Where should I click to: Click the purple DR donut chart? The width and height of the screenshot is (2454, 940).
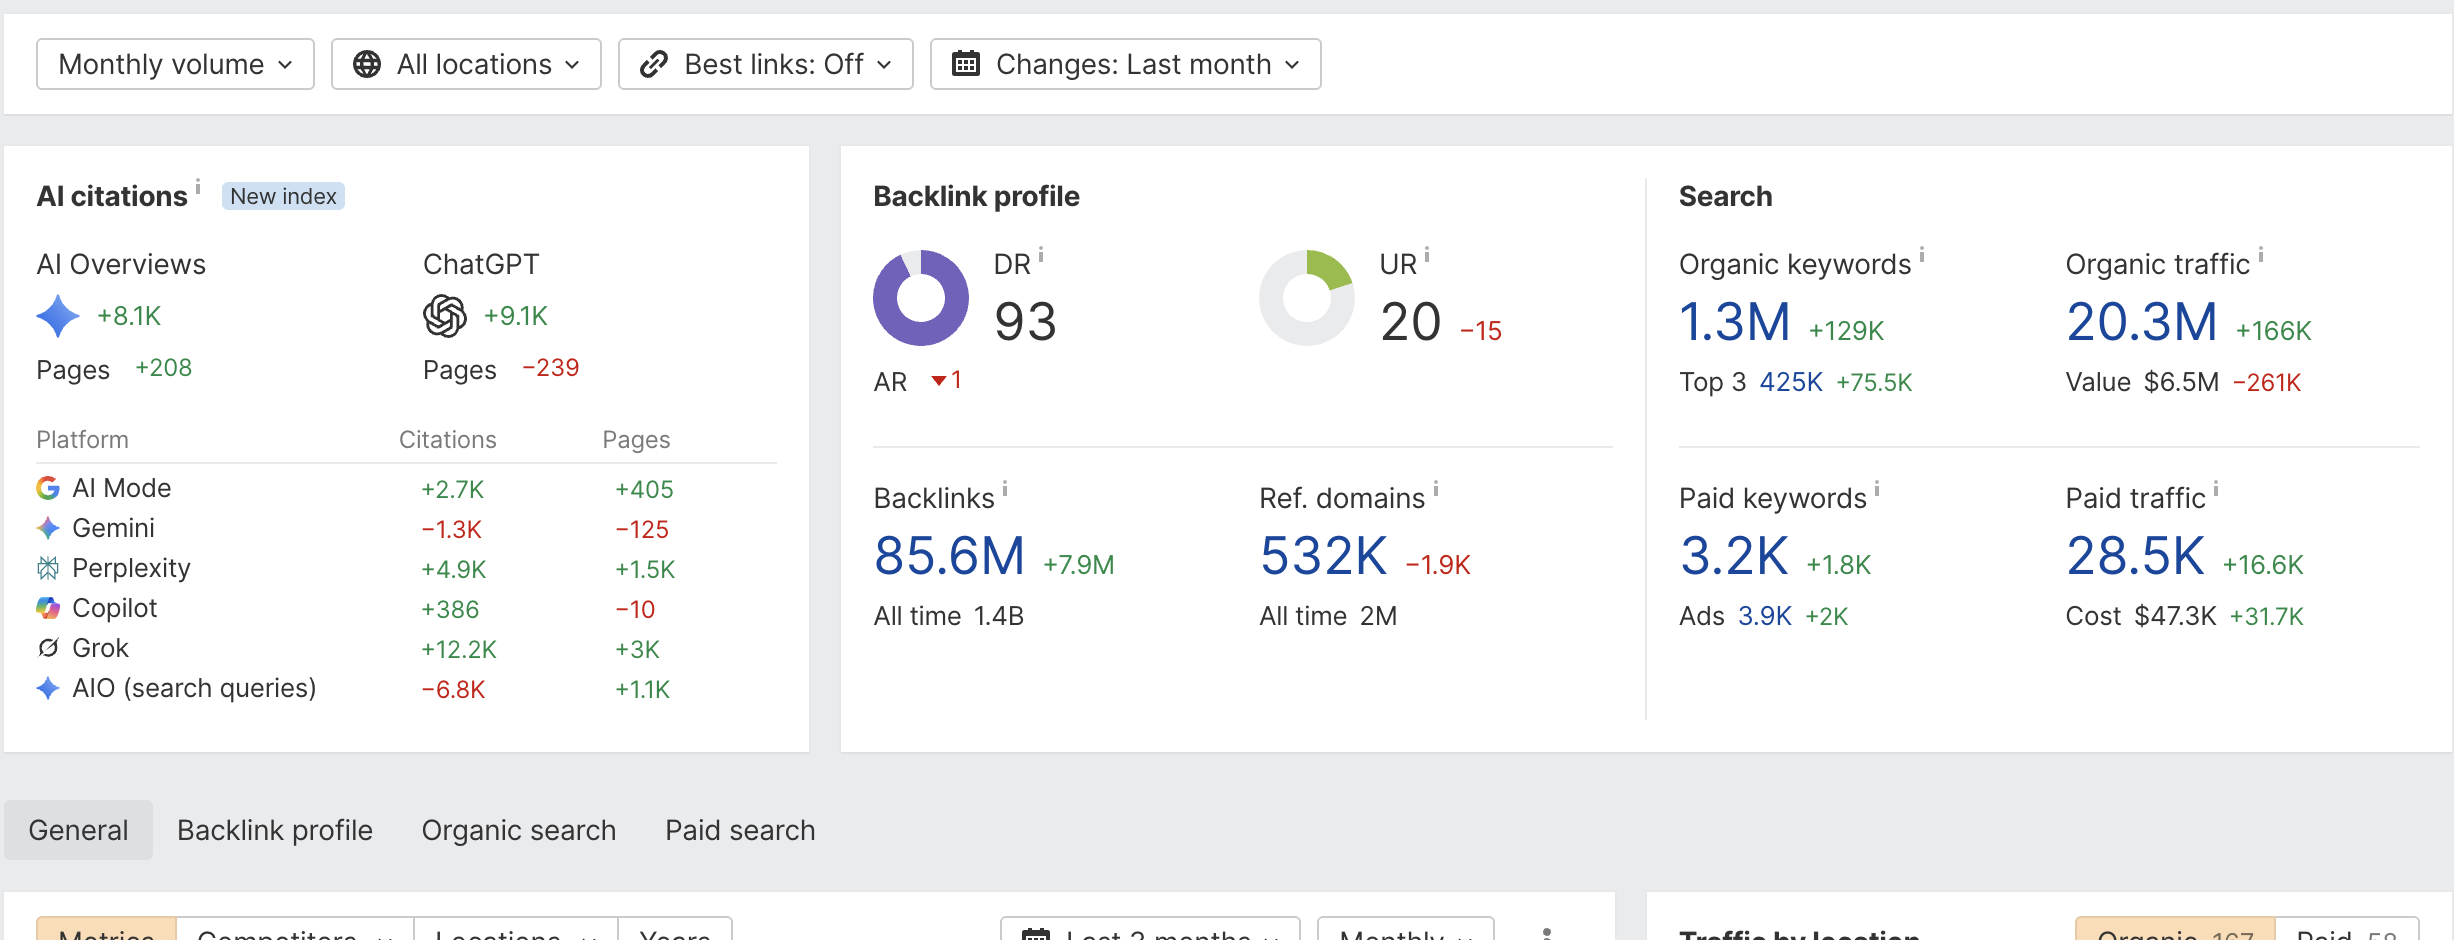[x=921, y=298]
